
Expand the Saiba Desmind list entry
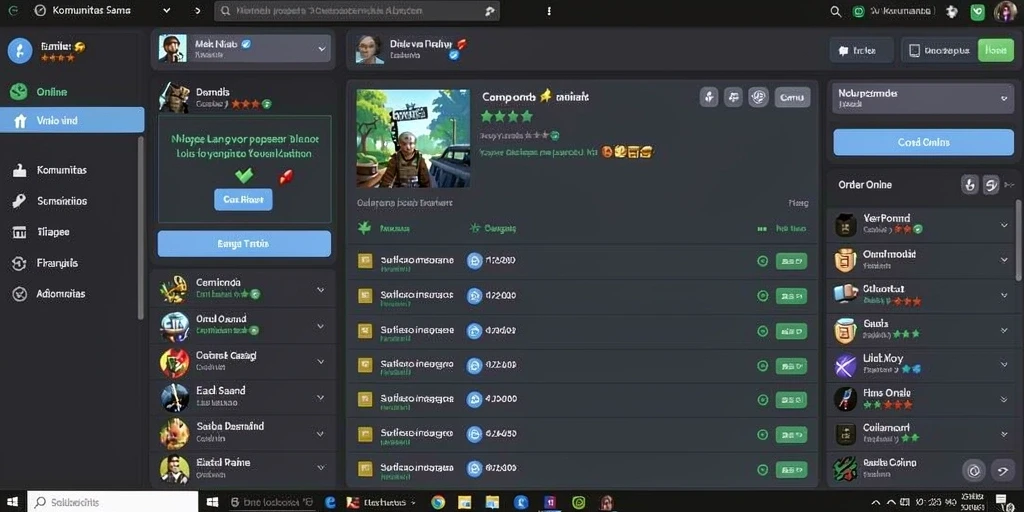(x=320, y=432)
